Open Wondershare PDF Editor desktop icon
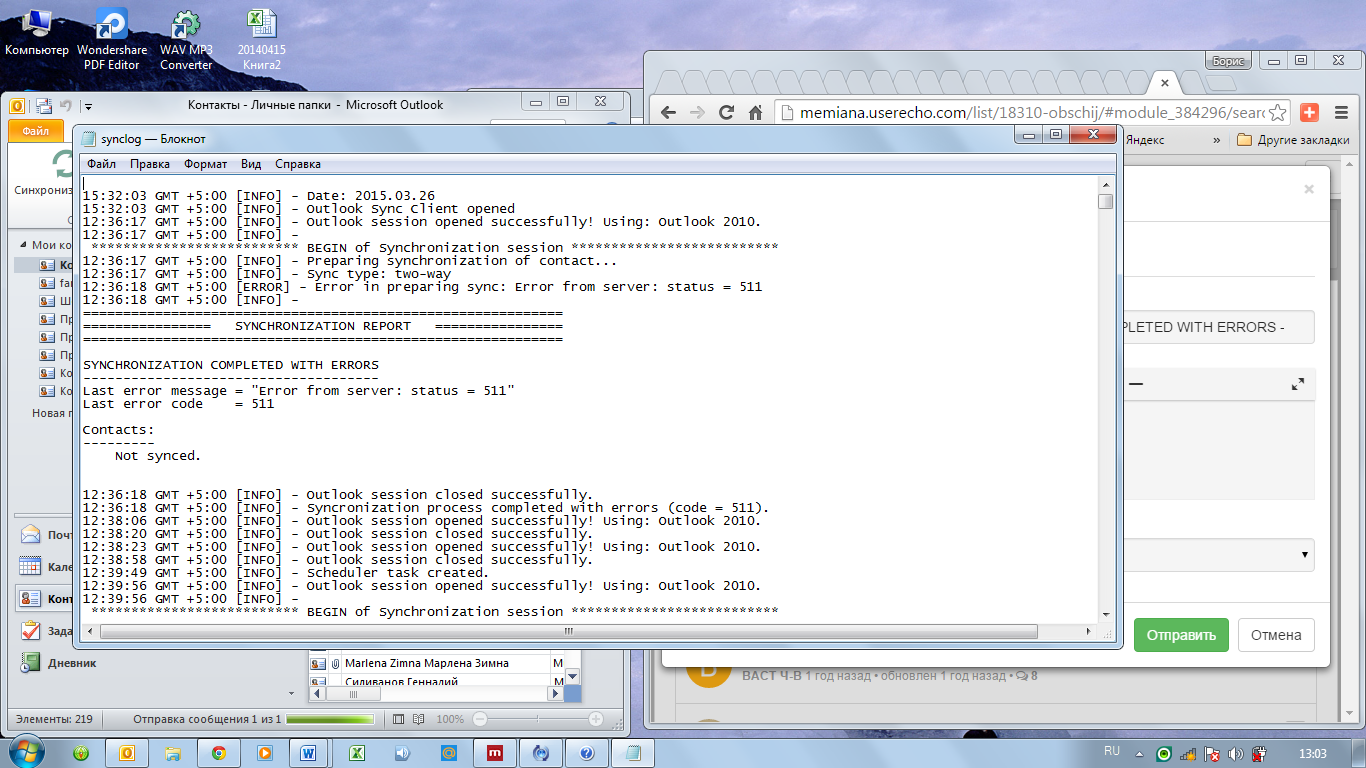 coord(111,40)
